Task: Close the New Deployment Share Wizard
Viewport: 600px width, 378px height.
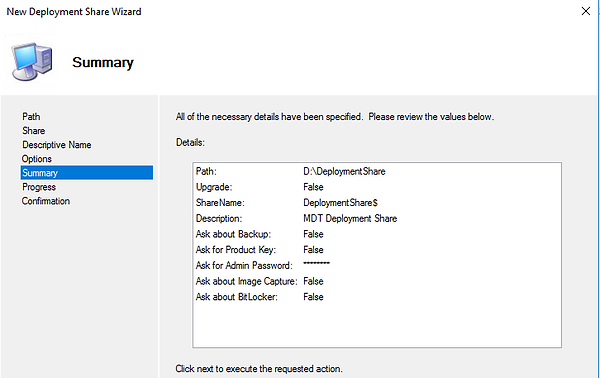Action: tap(585, 11)
